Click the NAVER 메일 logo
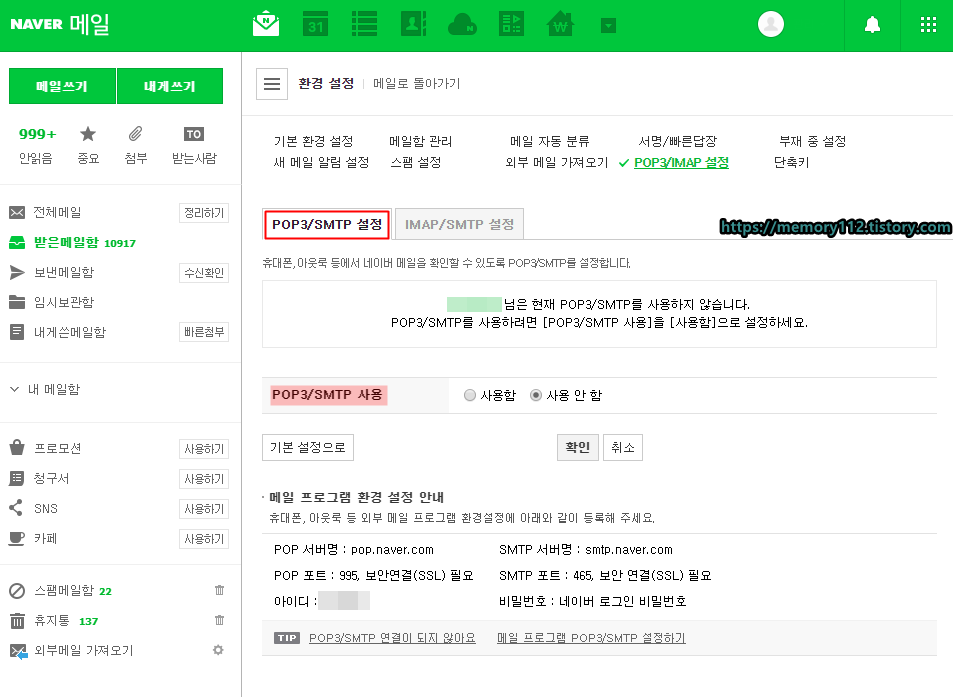This screenshot has height=697, width=953. coord(60,24)
